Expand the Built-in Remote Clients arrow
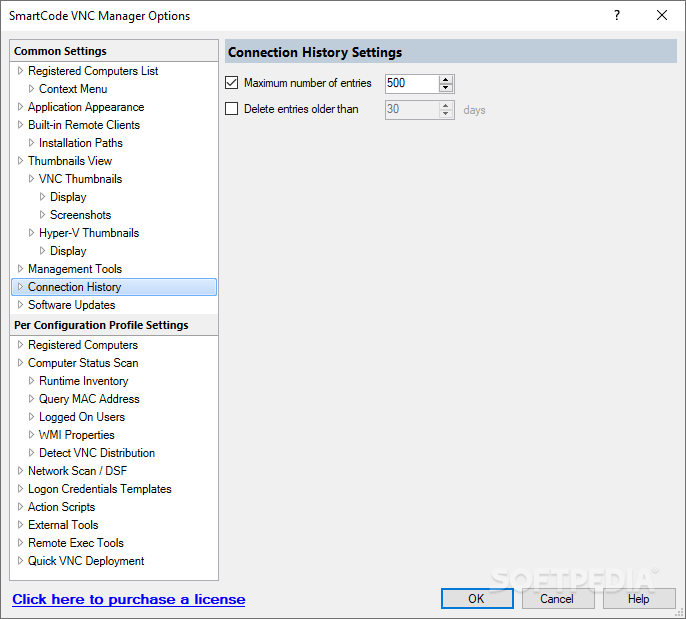Viewport: 686px width, 619px height. tap(20, 124)
